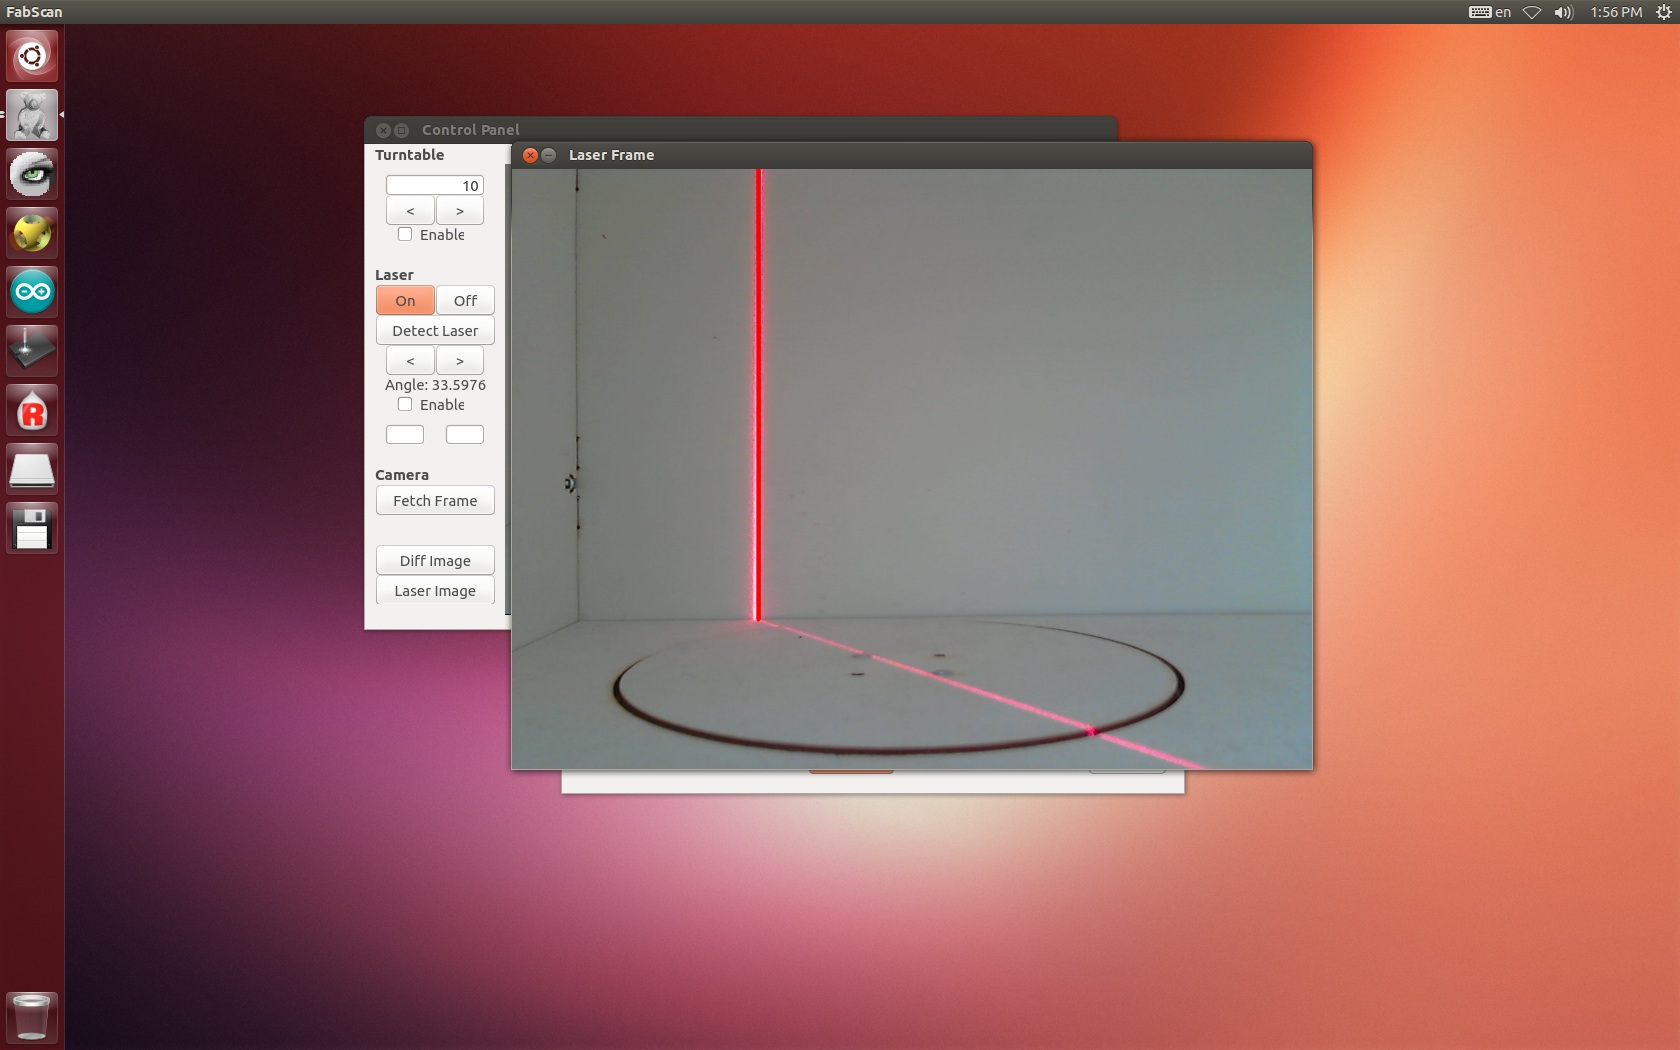This screenshot has height=1050, width=1680.
Task: Open the yellow perforated sphere launcher app
Action: 32,233
